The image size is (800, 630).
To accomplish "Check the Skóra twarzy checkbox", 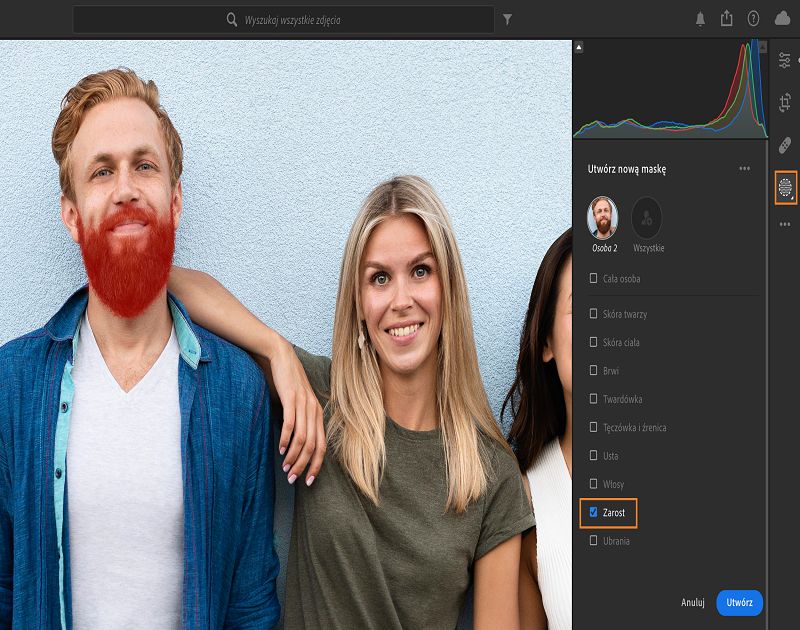I will [x=593, y=314].
